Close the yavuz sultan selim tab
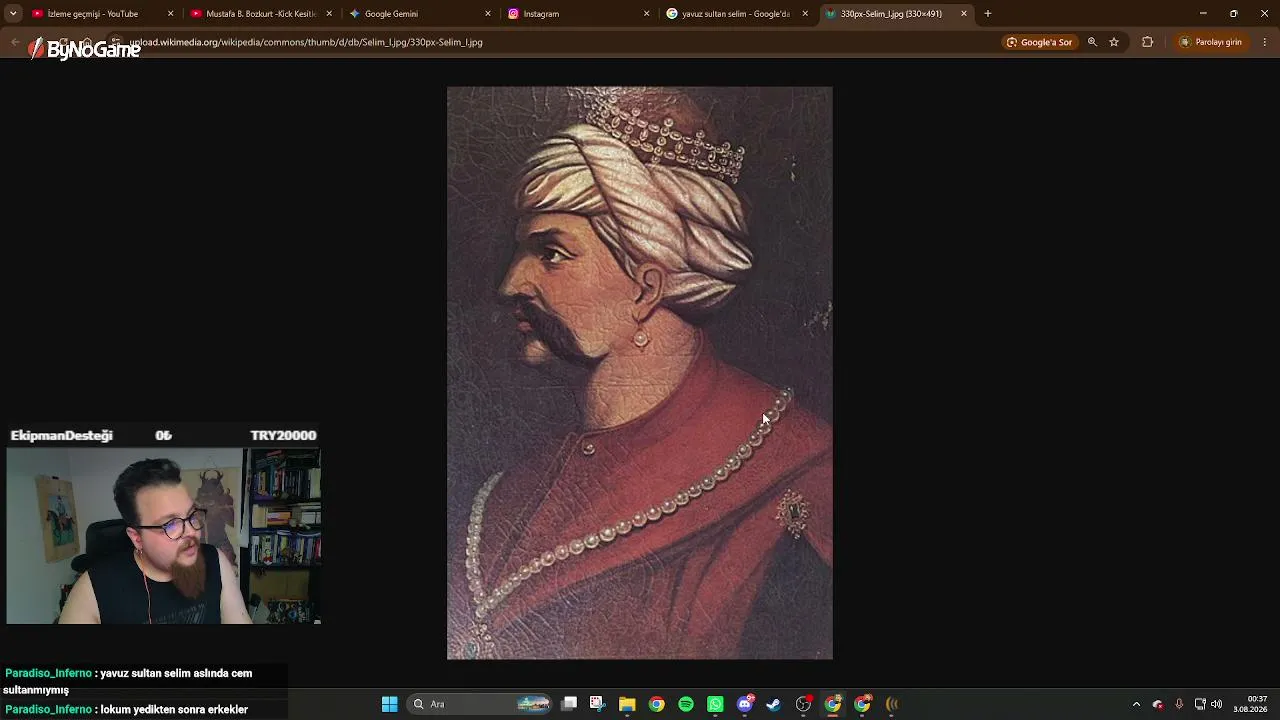 click(805, 14)
